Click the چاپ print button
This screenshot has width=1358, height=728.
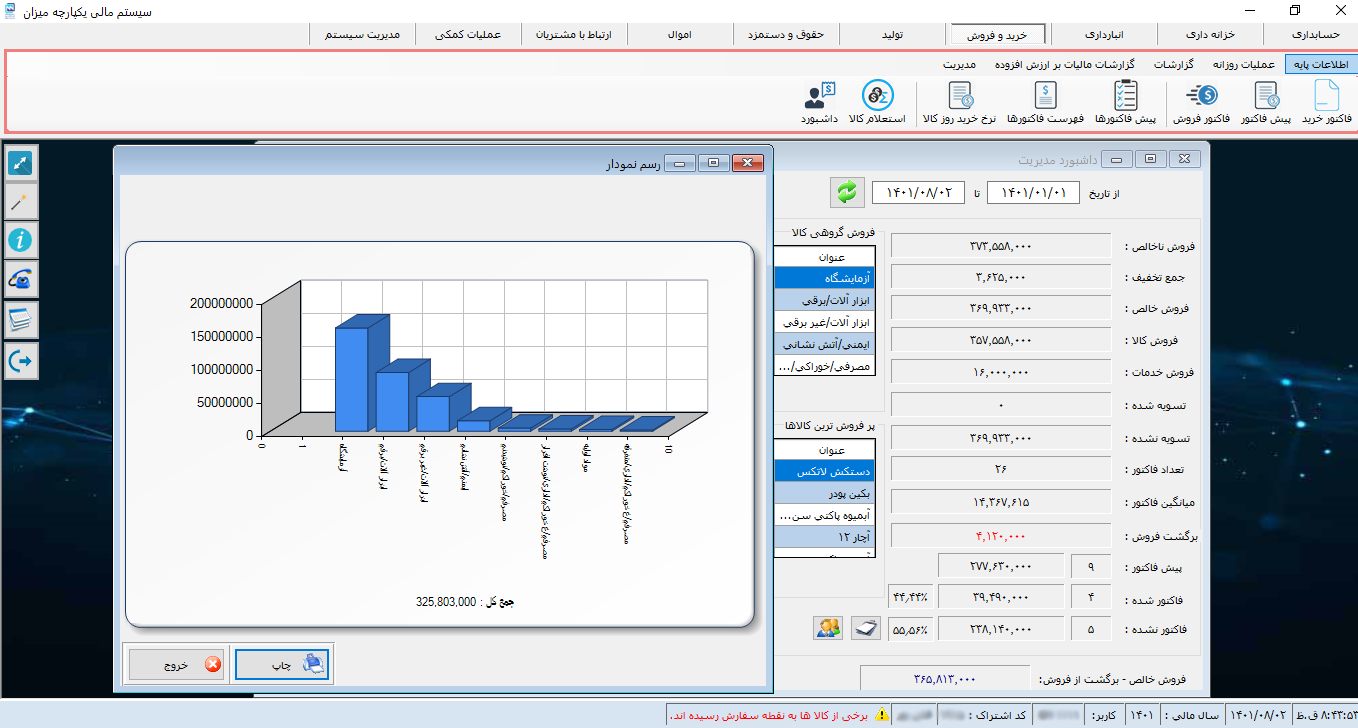(x=282, y=664)
